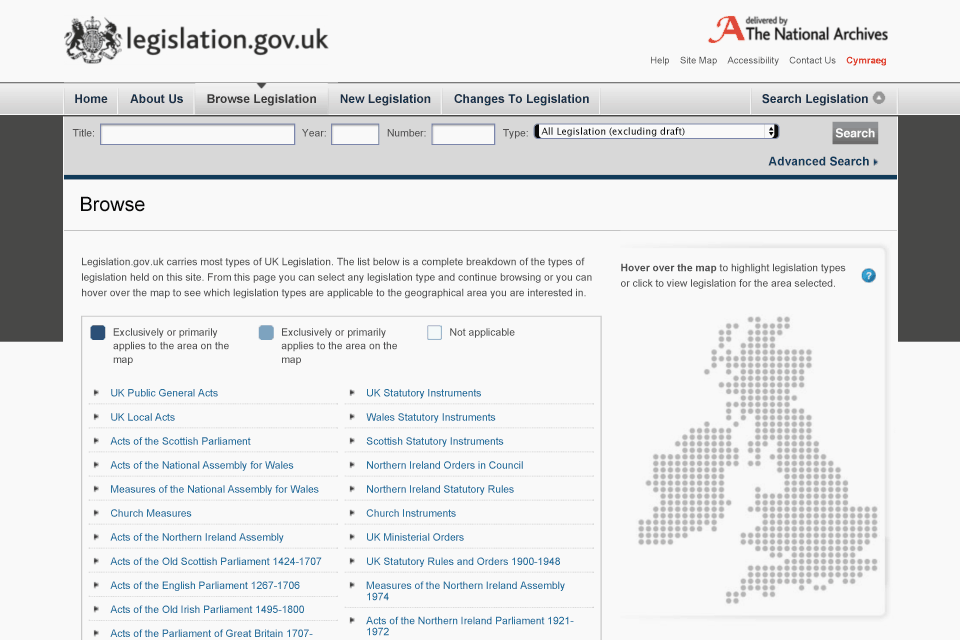
Task: Open the legislation Type dropdown
Action: [656, 131]
